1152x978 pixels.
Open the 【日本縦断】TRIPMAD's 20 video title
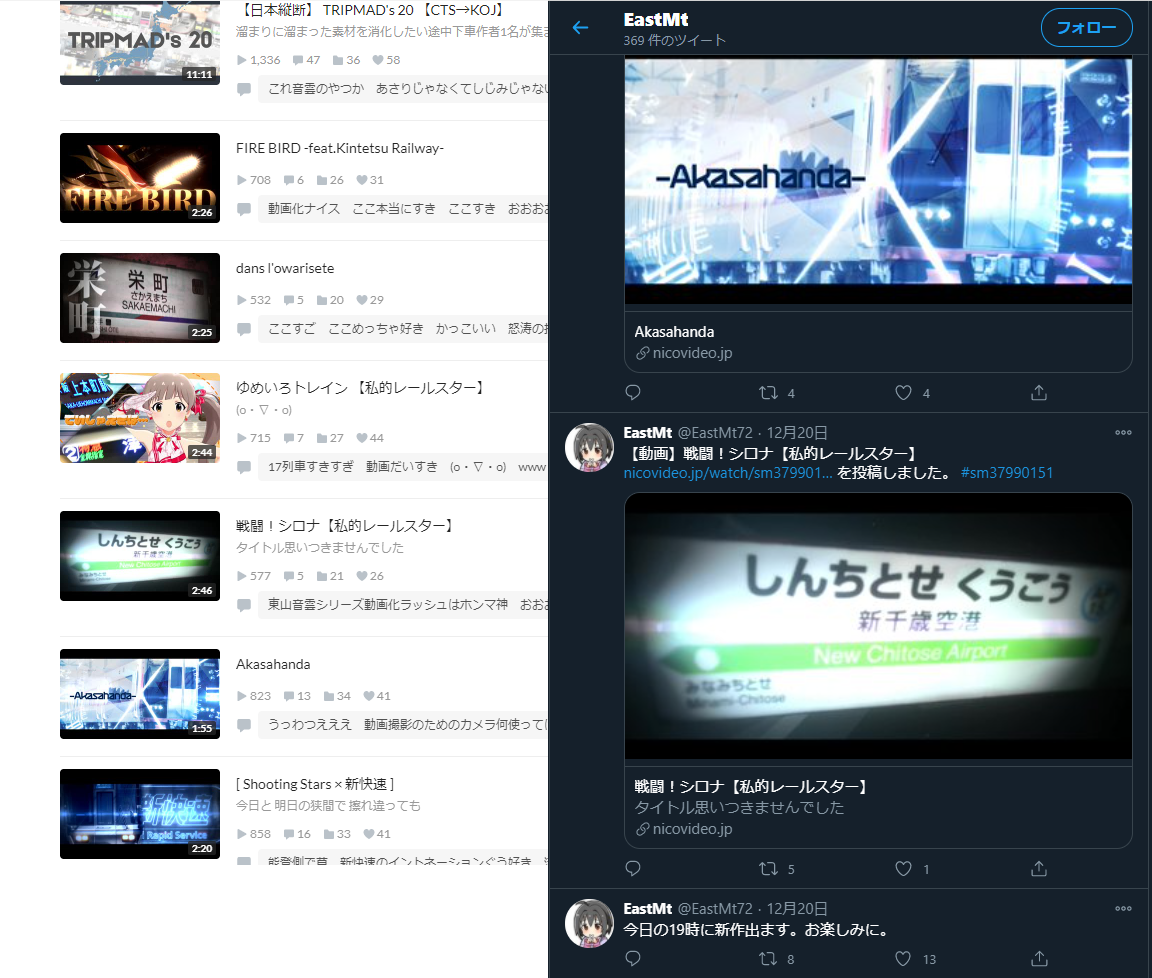point(372,10)
